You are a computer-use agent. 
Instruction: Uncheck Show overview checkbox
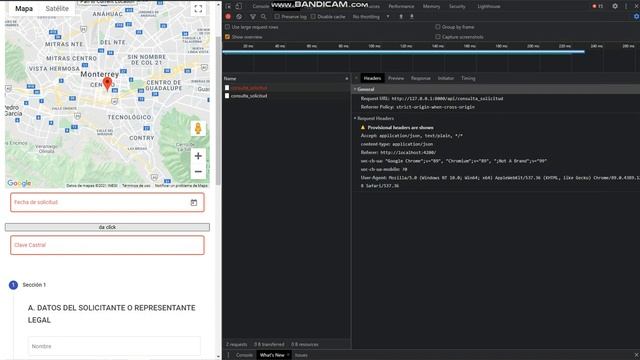227,37
